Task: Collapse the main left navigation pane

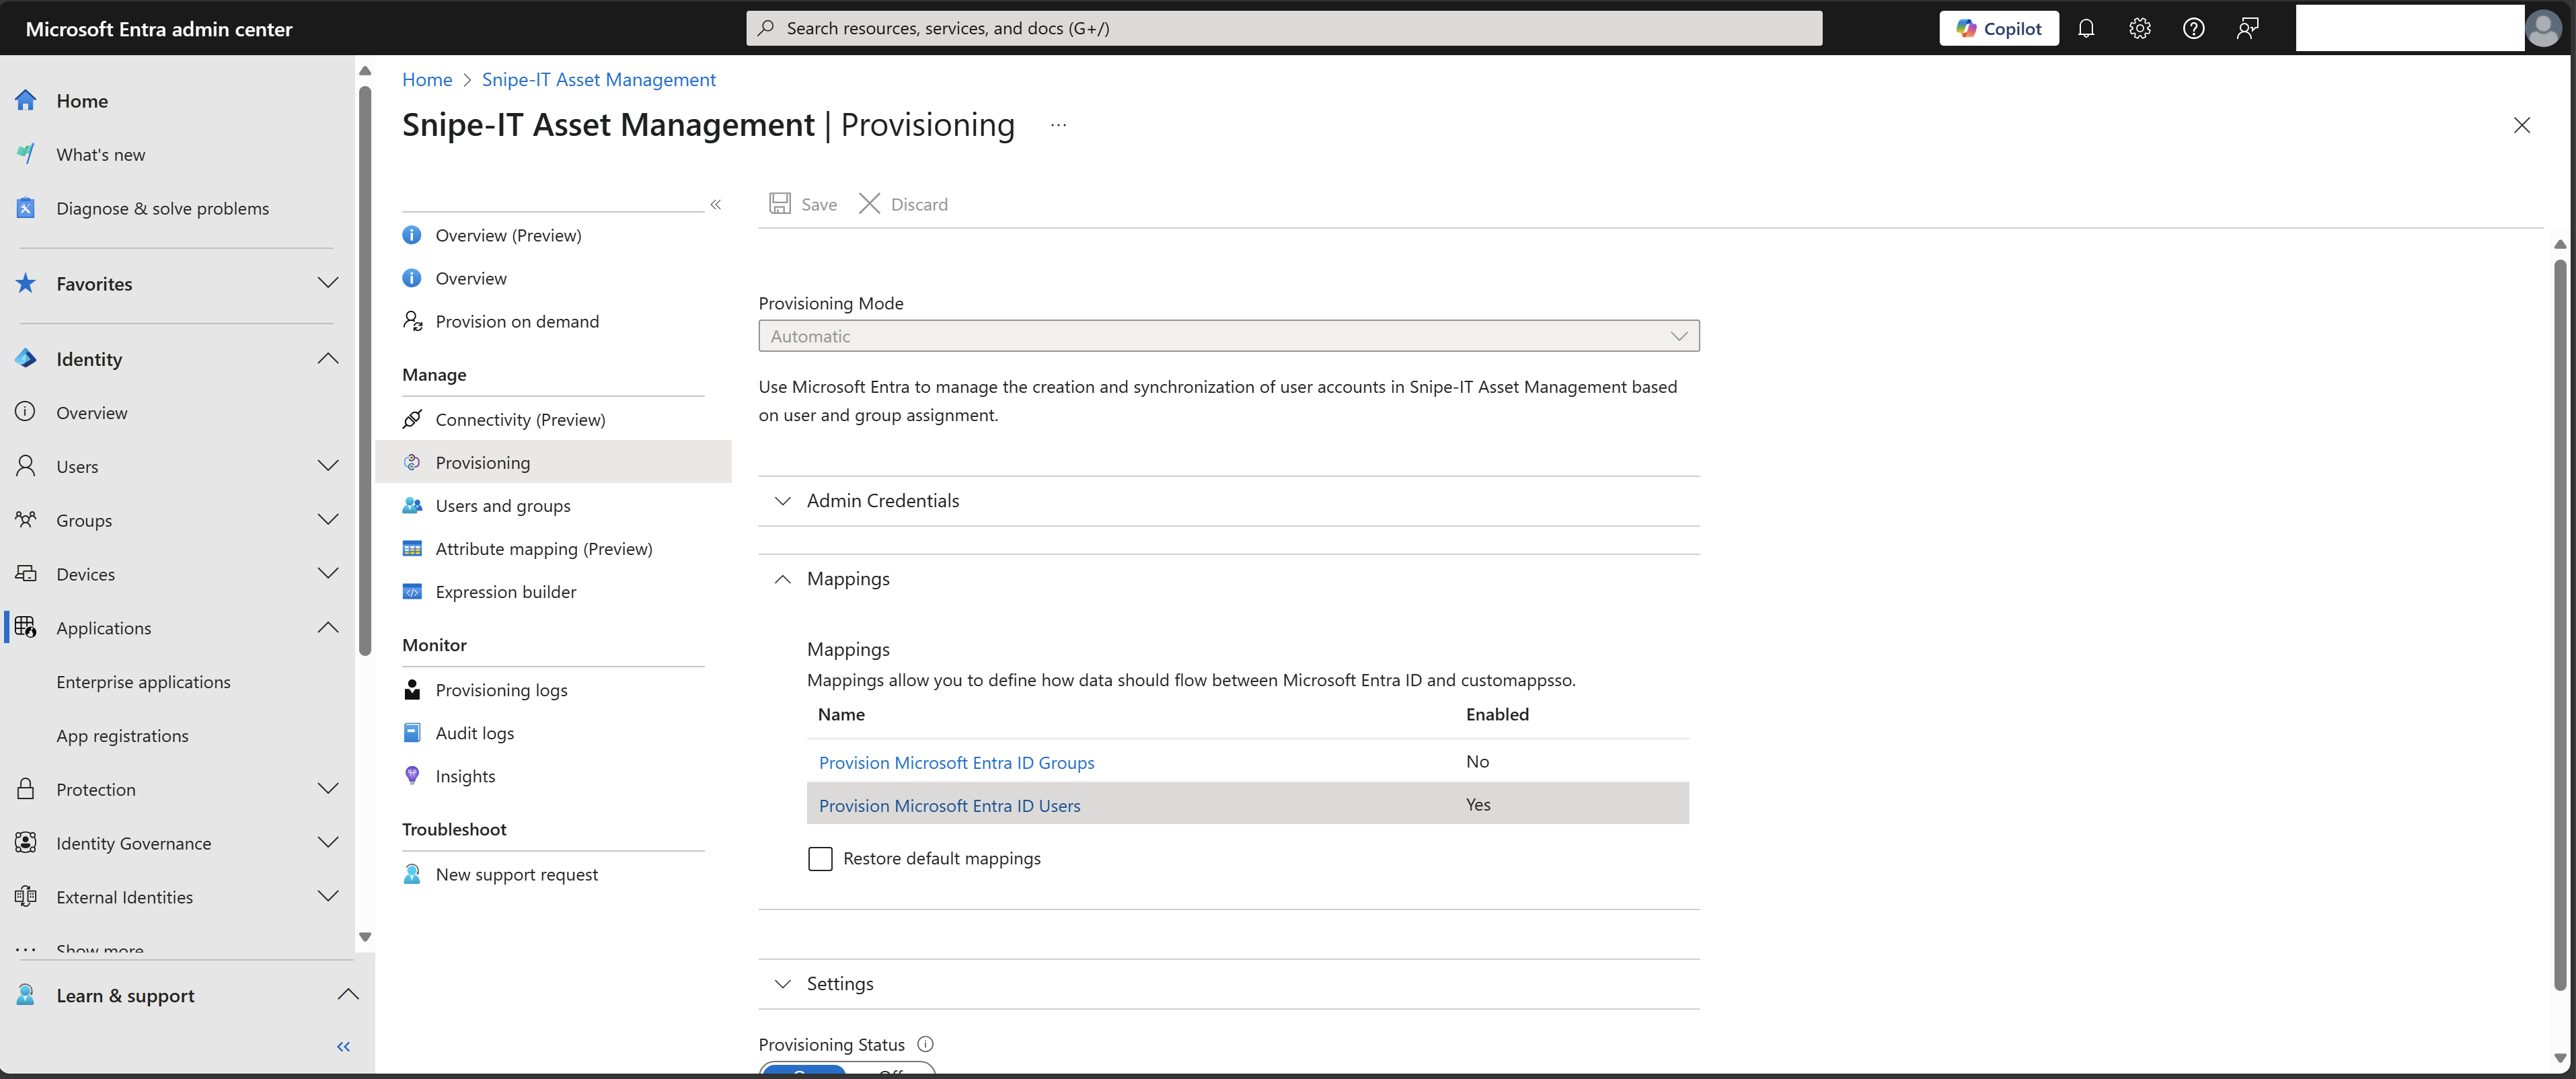Action: [343, 1046]
